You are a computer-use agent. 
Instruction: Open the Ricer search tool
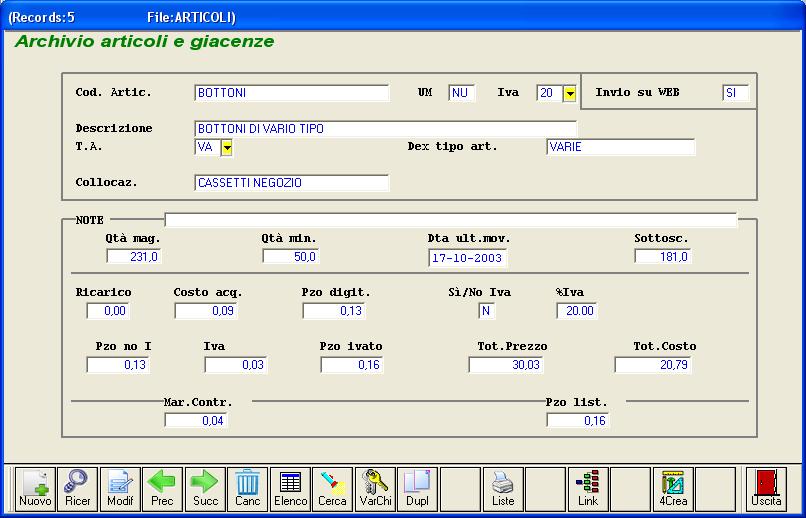[77, 489]
